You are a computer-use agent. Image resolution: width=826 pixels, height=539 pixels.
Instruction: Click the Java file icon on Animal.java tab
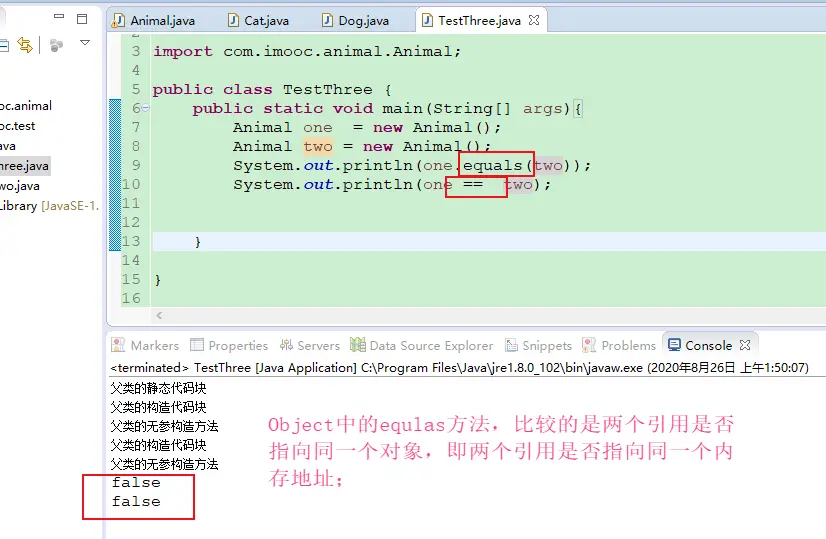[x=119, y=21]
